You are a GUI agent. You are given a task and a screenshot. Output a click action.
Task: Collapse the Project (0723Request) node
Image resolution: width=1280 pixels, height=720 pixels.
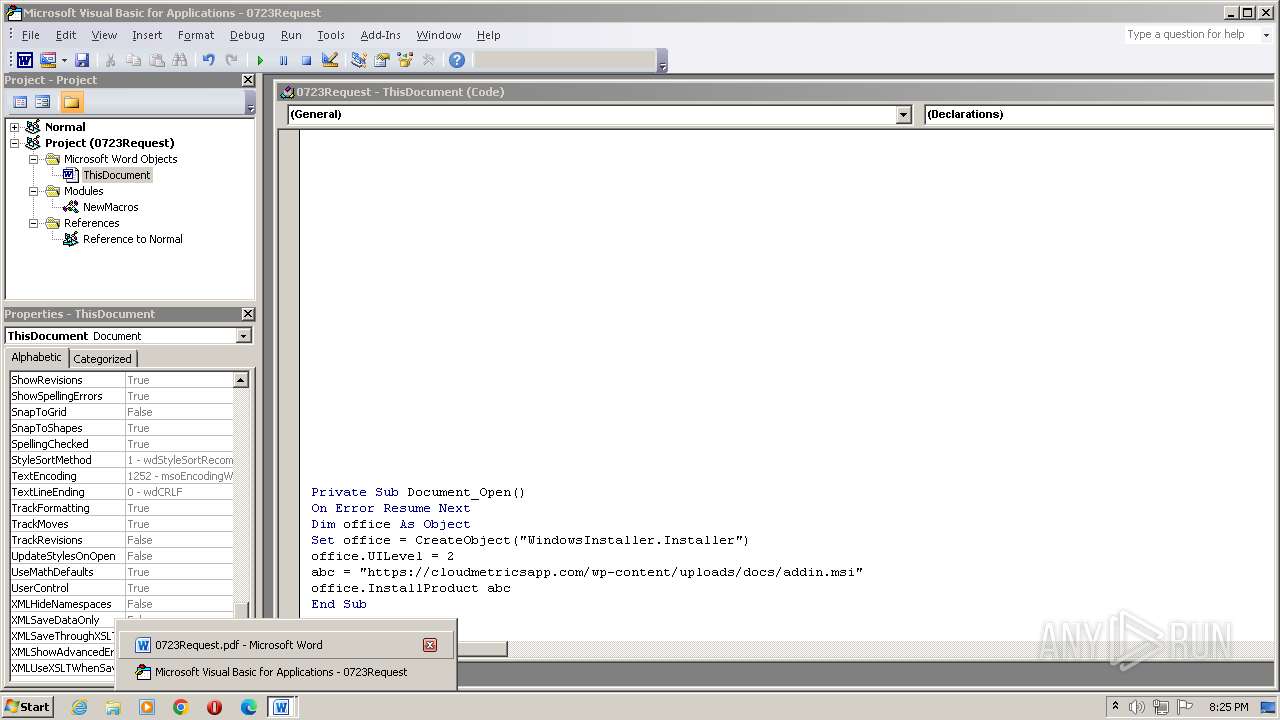click(15, 143)
